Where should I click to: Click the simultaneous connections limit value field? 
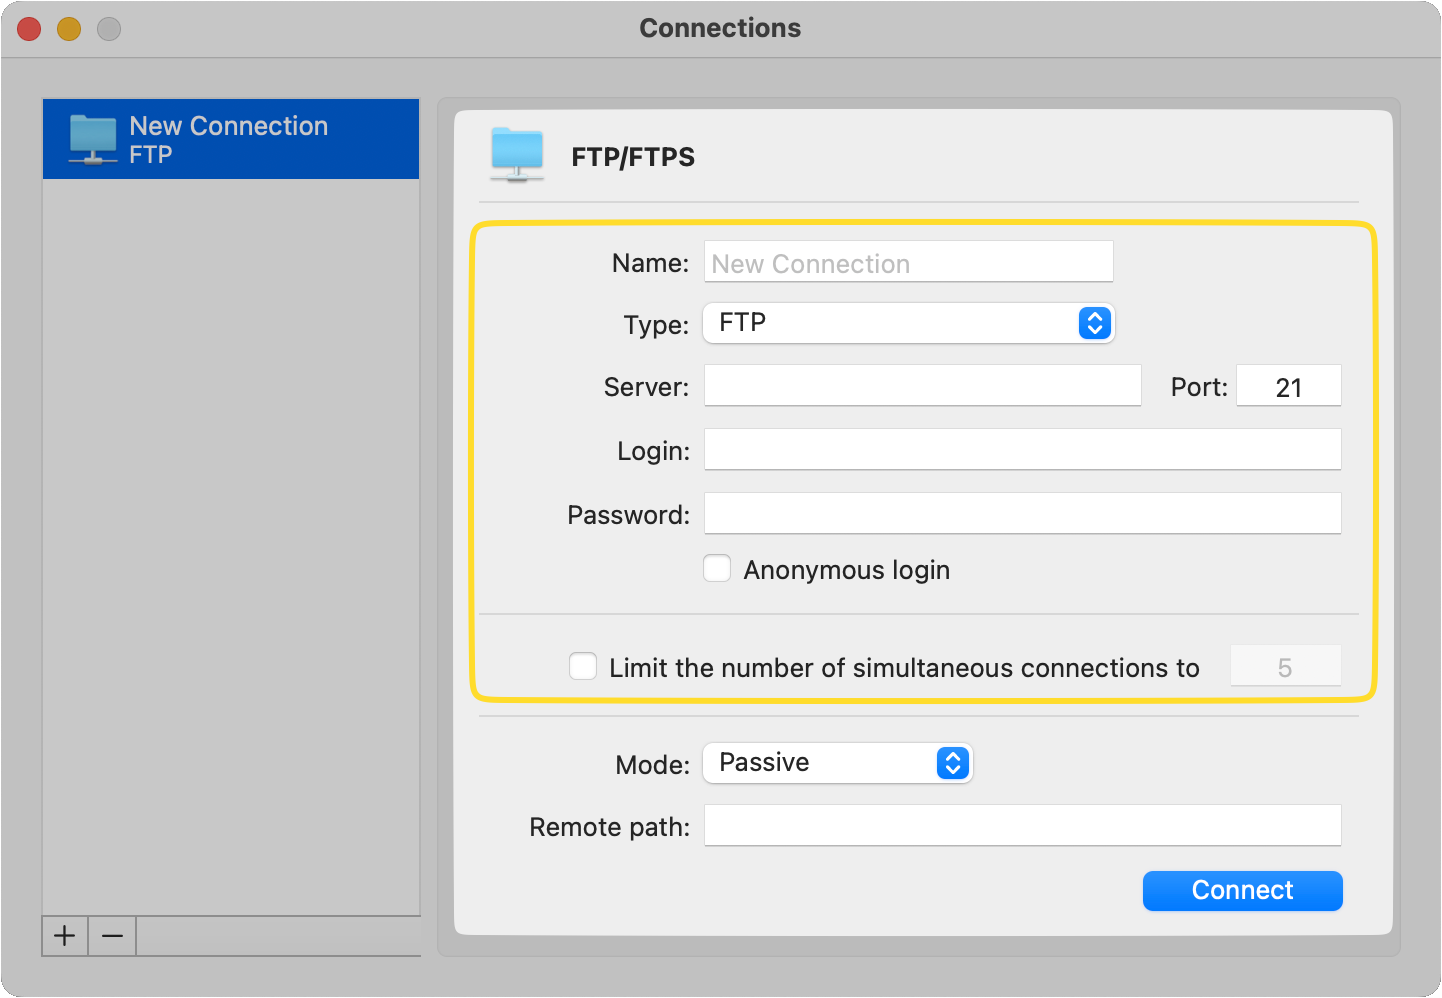1286,665
